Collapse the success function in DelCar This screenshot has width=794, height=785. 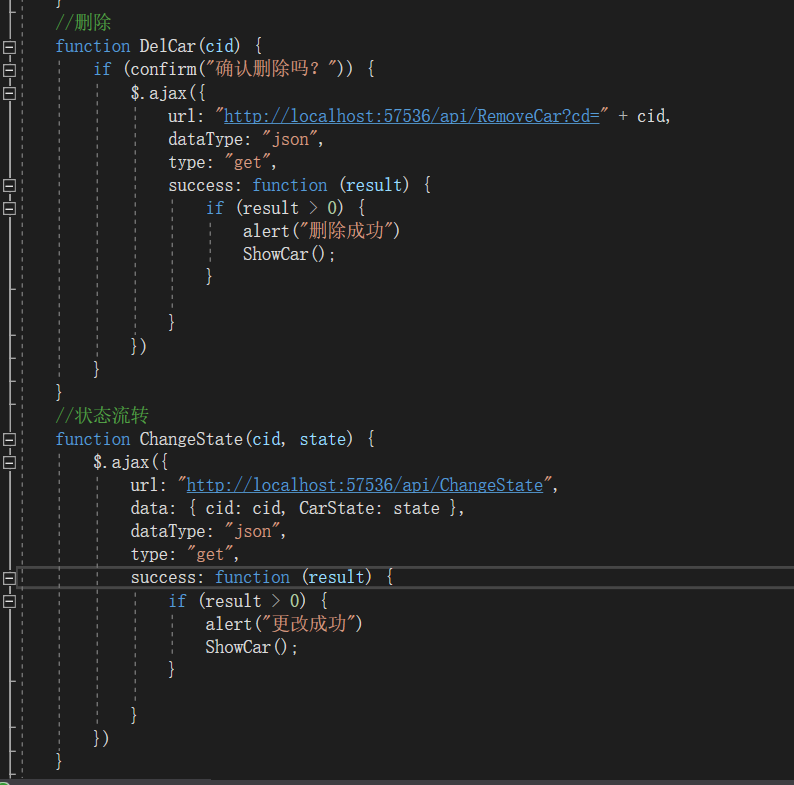[10, 185]
